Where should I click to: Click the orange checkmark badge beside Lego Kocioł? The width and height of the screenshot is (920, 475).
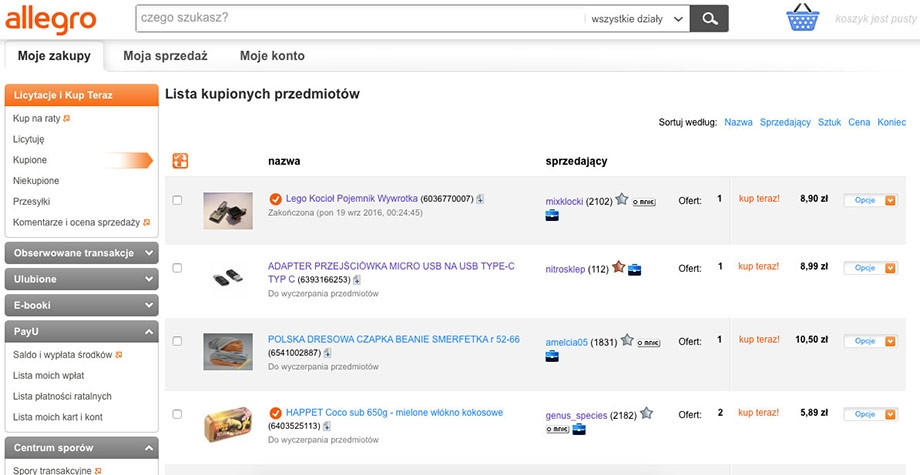[276, 199]
